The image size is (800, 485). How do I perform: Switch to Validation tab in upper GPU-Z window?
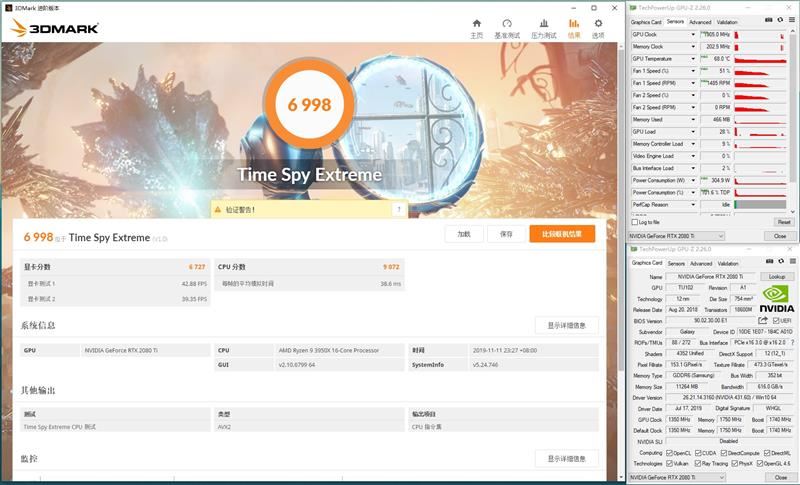point(727,22)
